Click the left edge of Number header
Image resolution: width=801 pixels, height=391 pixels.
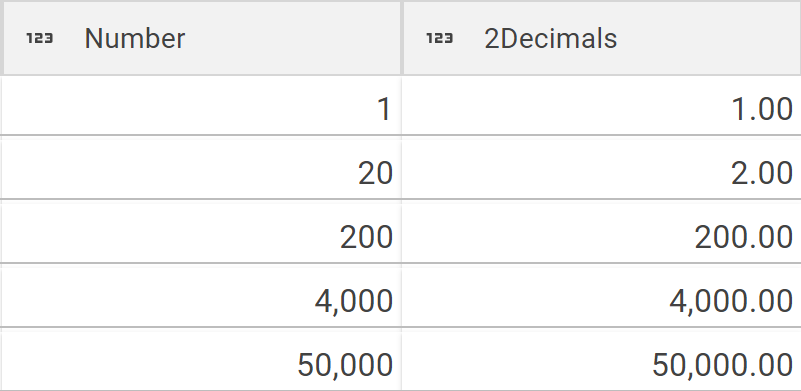pos(2,38)
